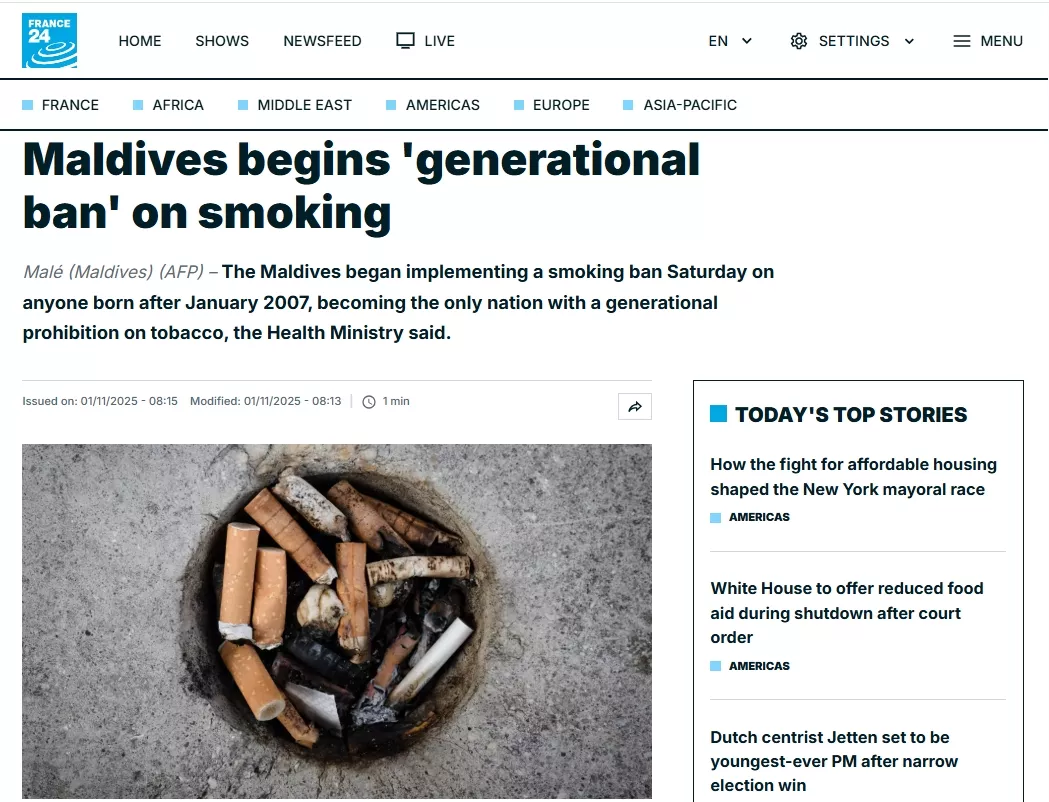The width and height of the screenshot is (1049, 802).
Task: Click the Settings gear icon
Action: coord(798,41)
